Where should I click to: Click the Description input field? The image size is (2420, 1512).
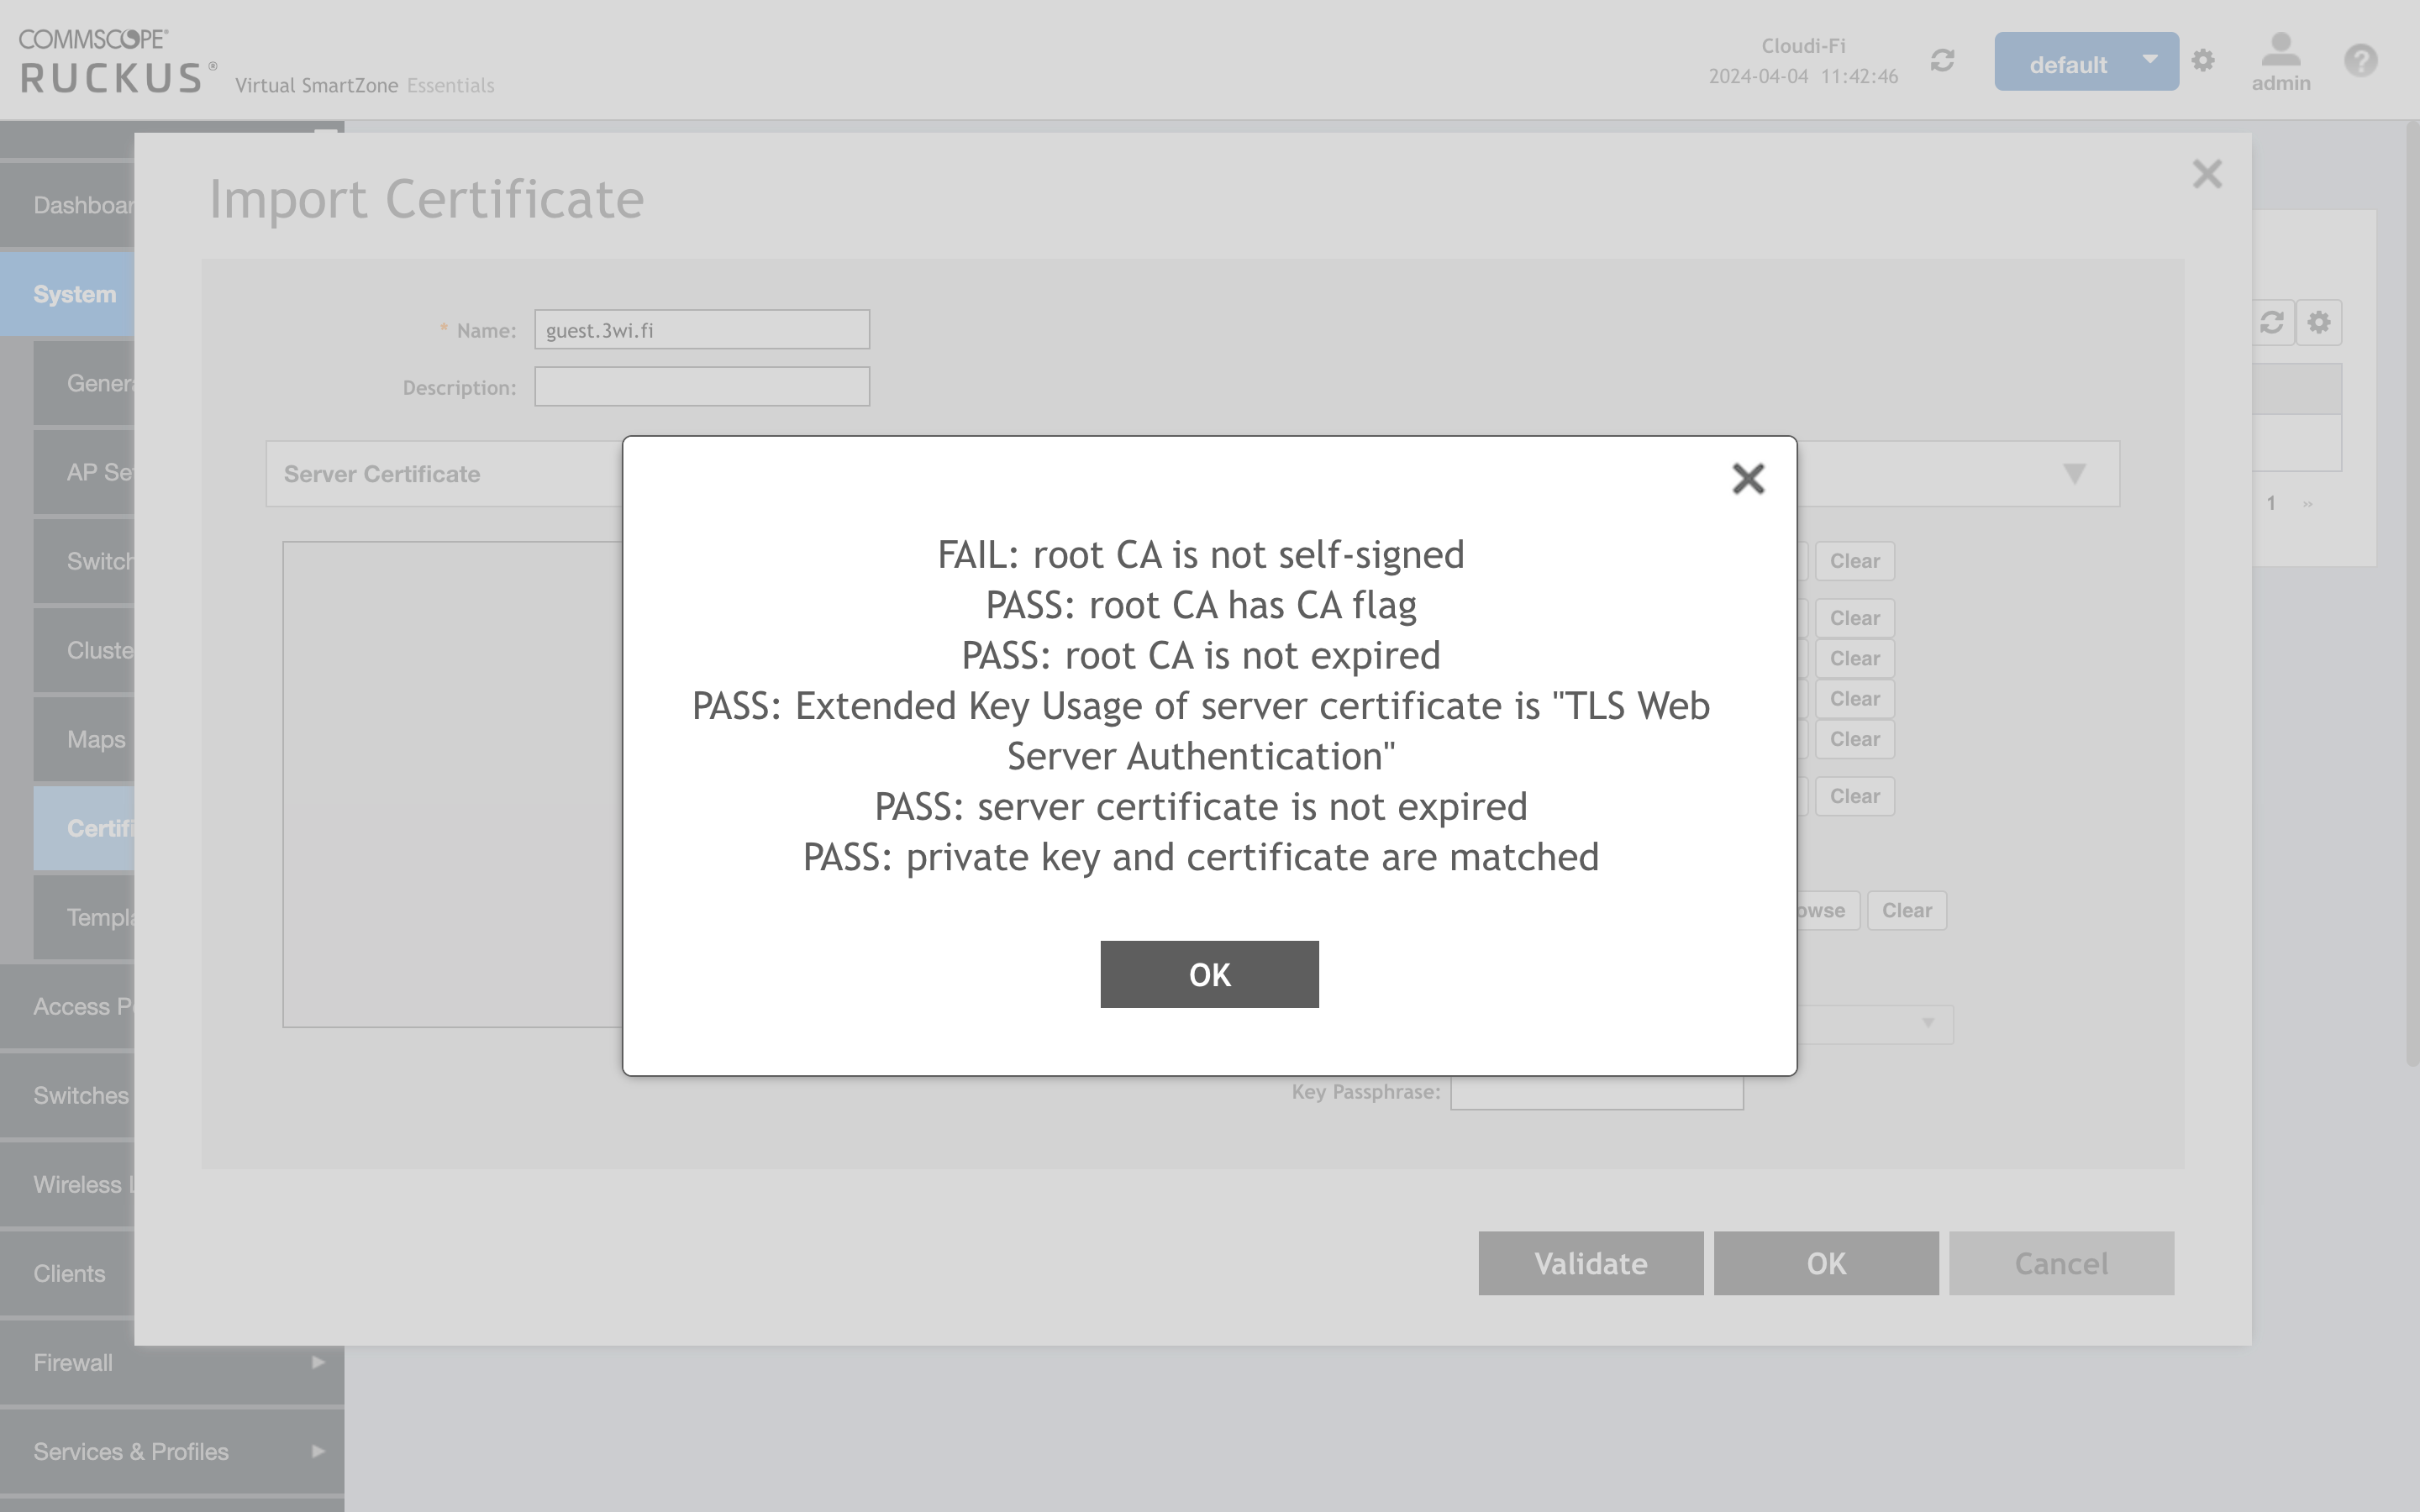[x=702, y=385]
